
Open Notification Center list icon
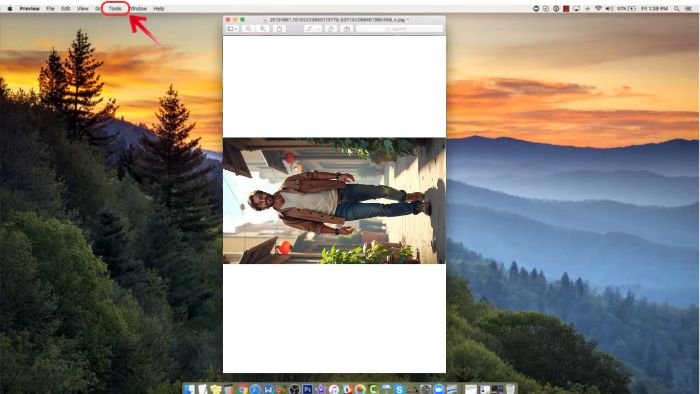click(x=688, y=8)
